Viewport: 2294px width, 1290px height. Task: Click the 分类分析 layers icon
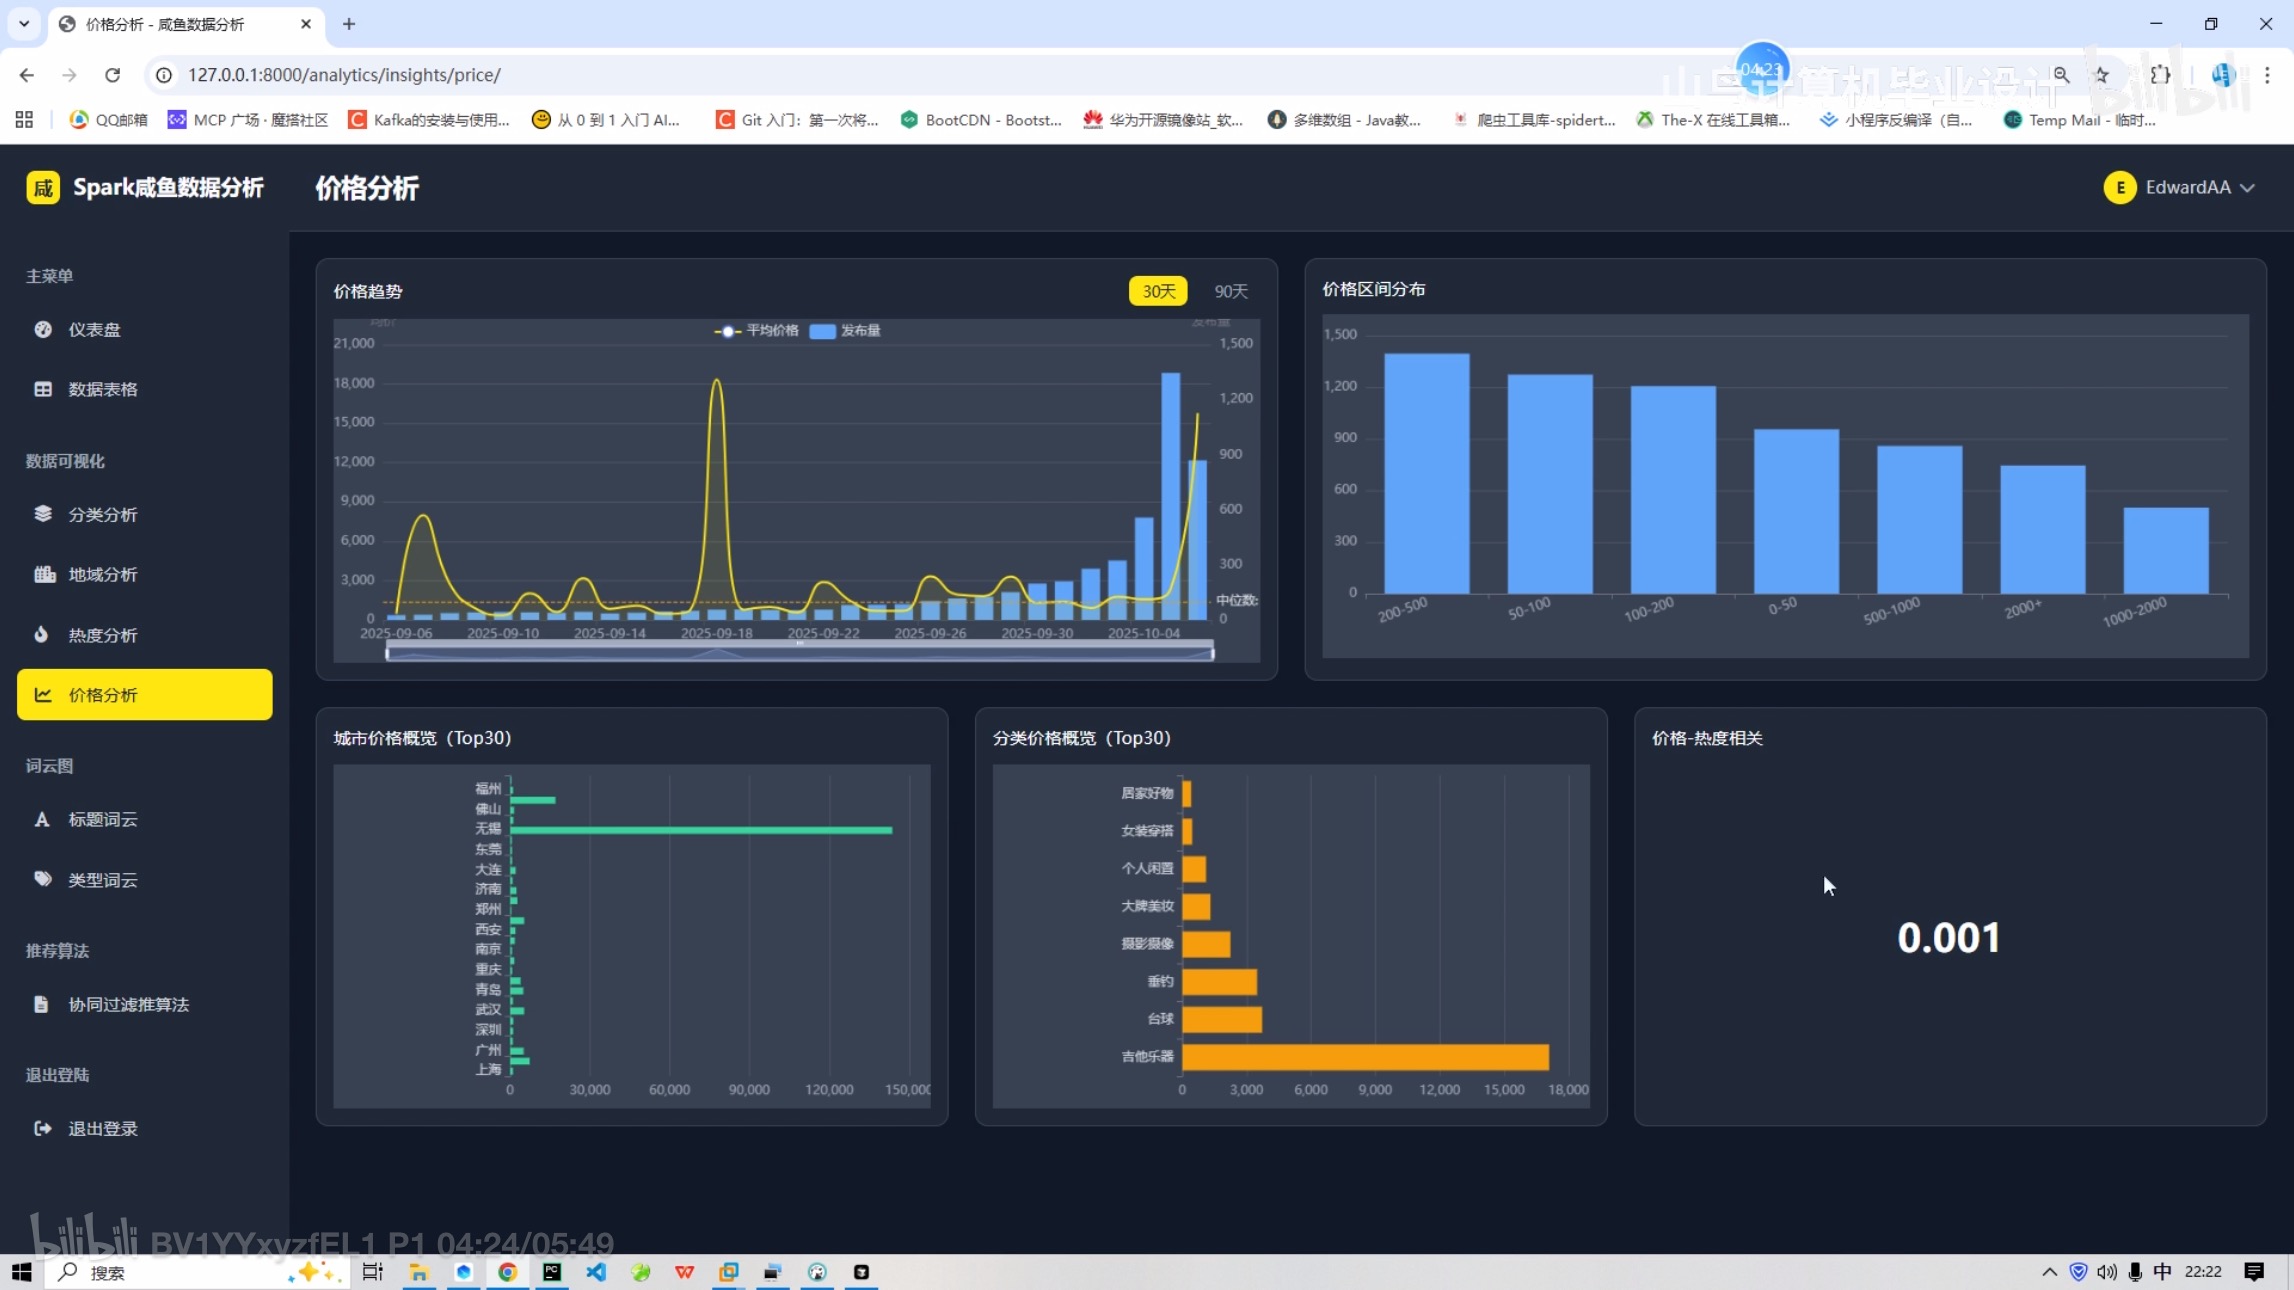click(x=43, y=514)
